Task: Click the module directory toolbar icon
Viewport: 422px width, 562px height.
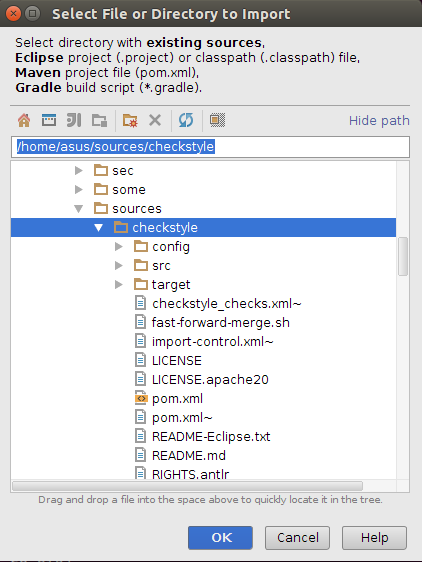Action: 99,120
